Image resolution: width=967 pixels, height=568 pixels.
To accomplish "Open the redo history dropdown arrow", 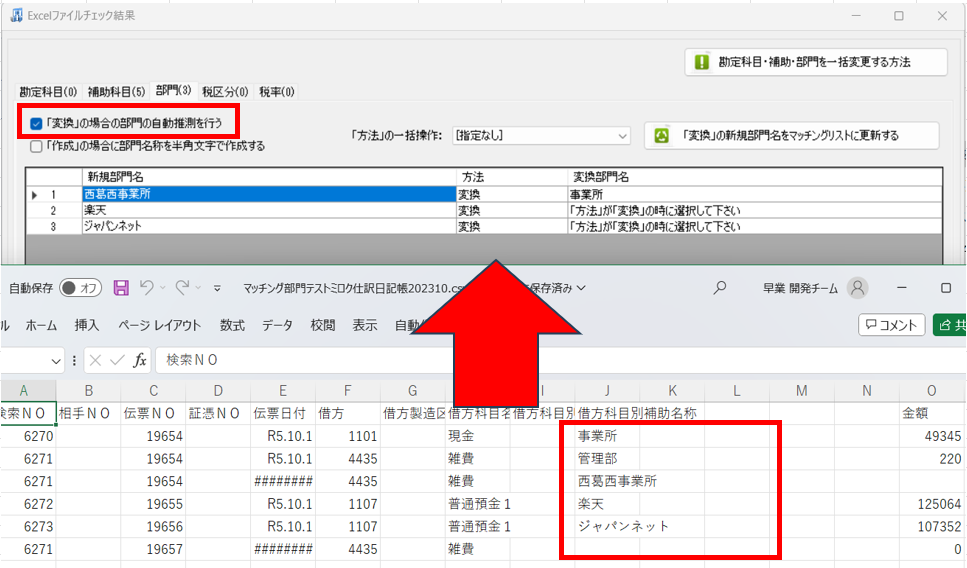I will 199,288.
